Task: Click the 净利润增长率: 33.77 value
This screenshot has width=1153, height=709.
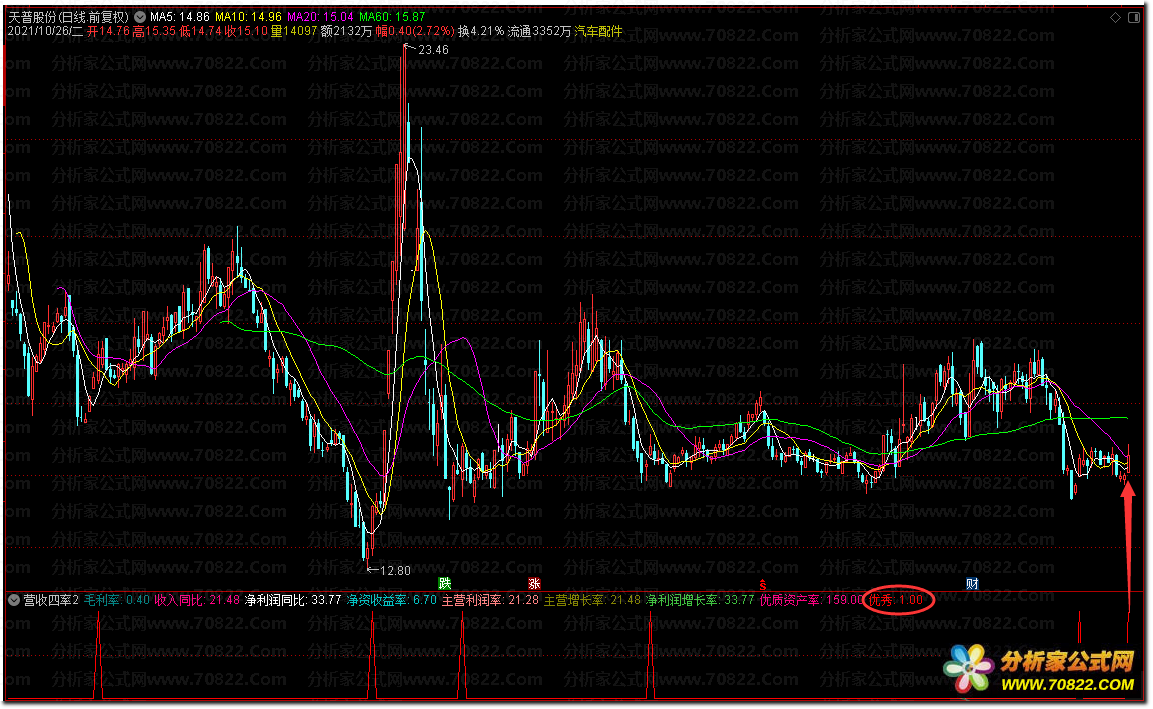Action: point(700,600)
